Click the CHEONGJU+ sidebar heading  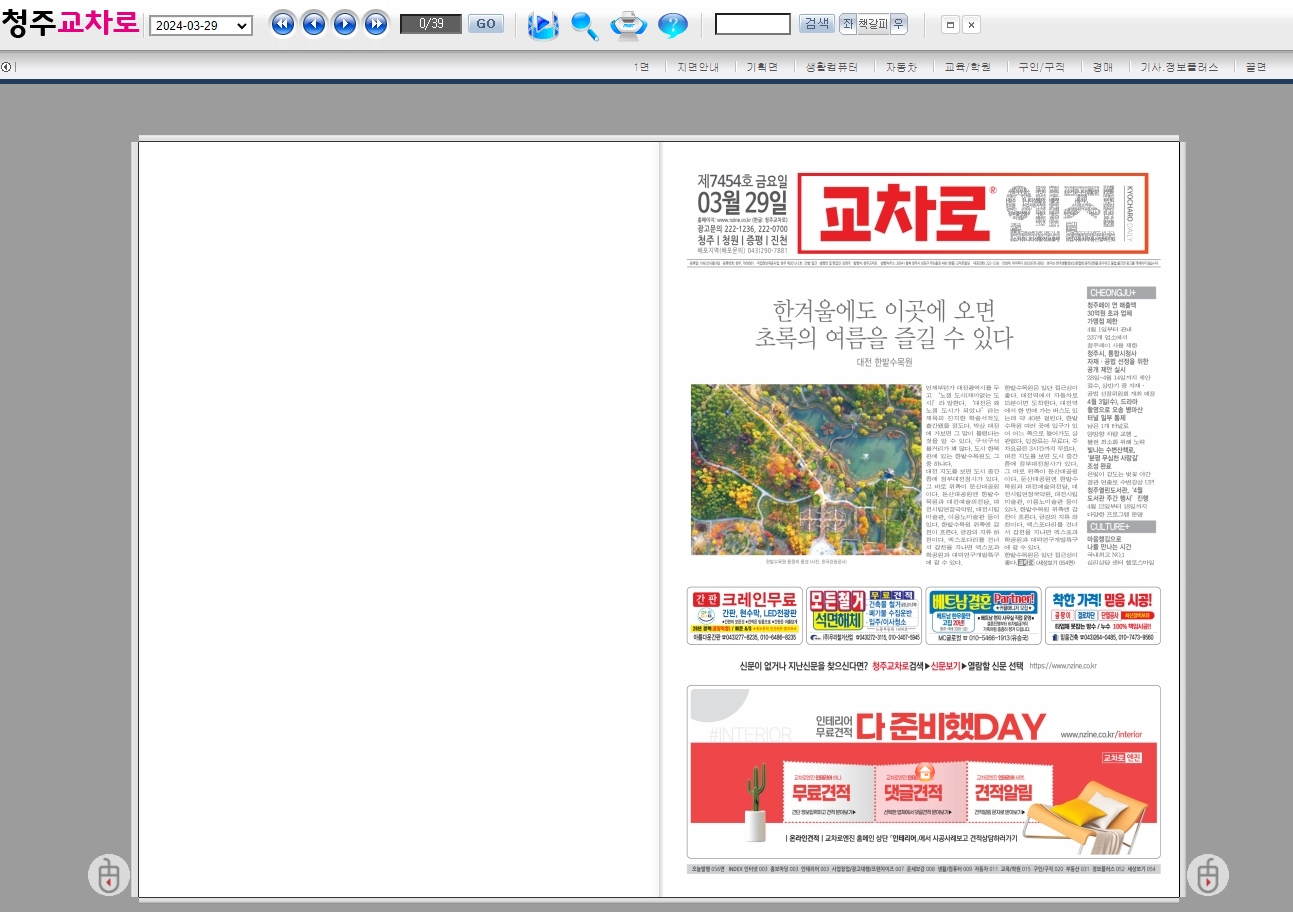tap(1121, 293)
